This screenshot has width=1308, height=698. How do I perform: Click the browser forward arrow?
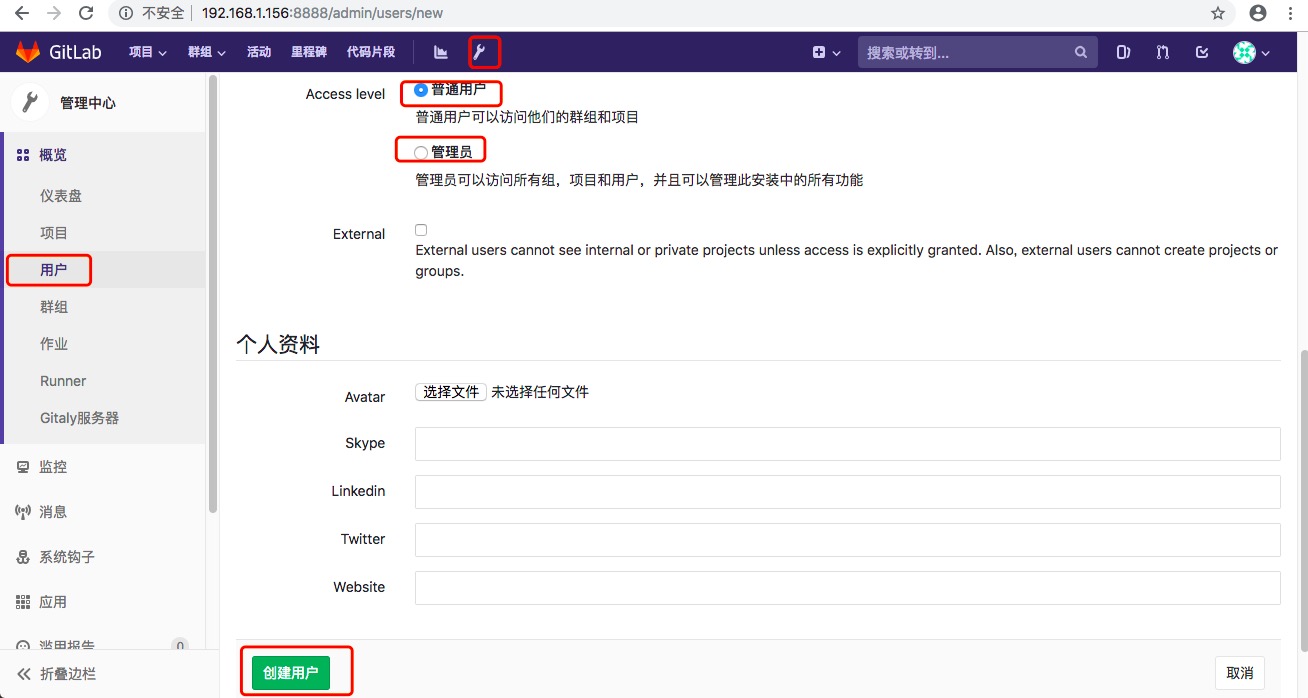coord(53,13)
